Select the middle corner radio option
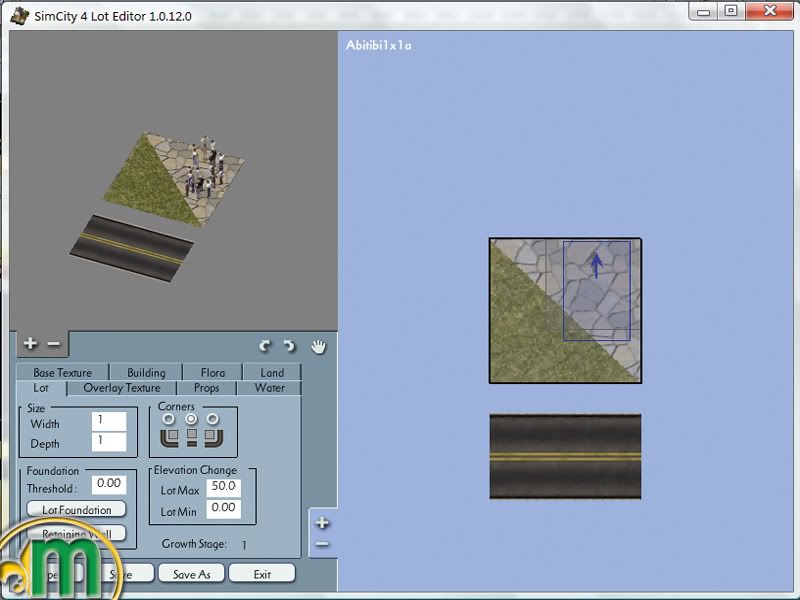 tap(191, 419)
